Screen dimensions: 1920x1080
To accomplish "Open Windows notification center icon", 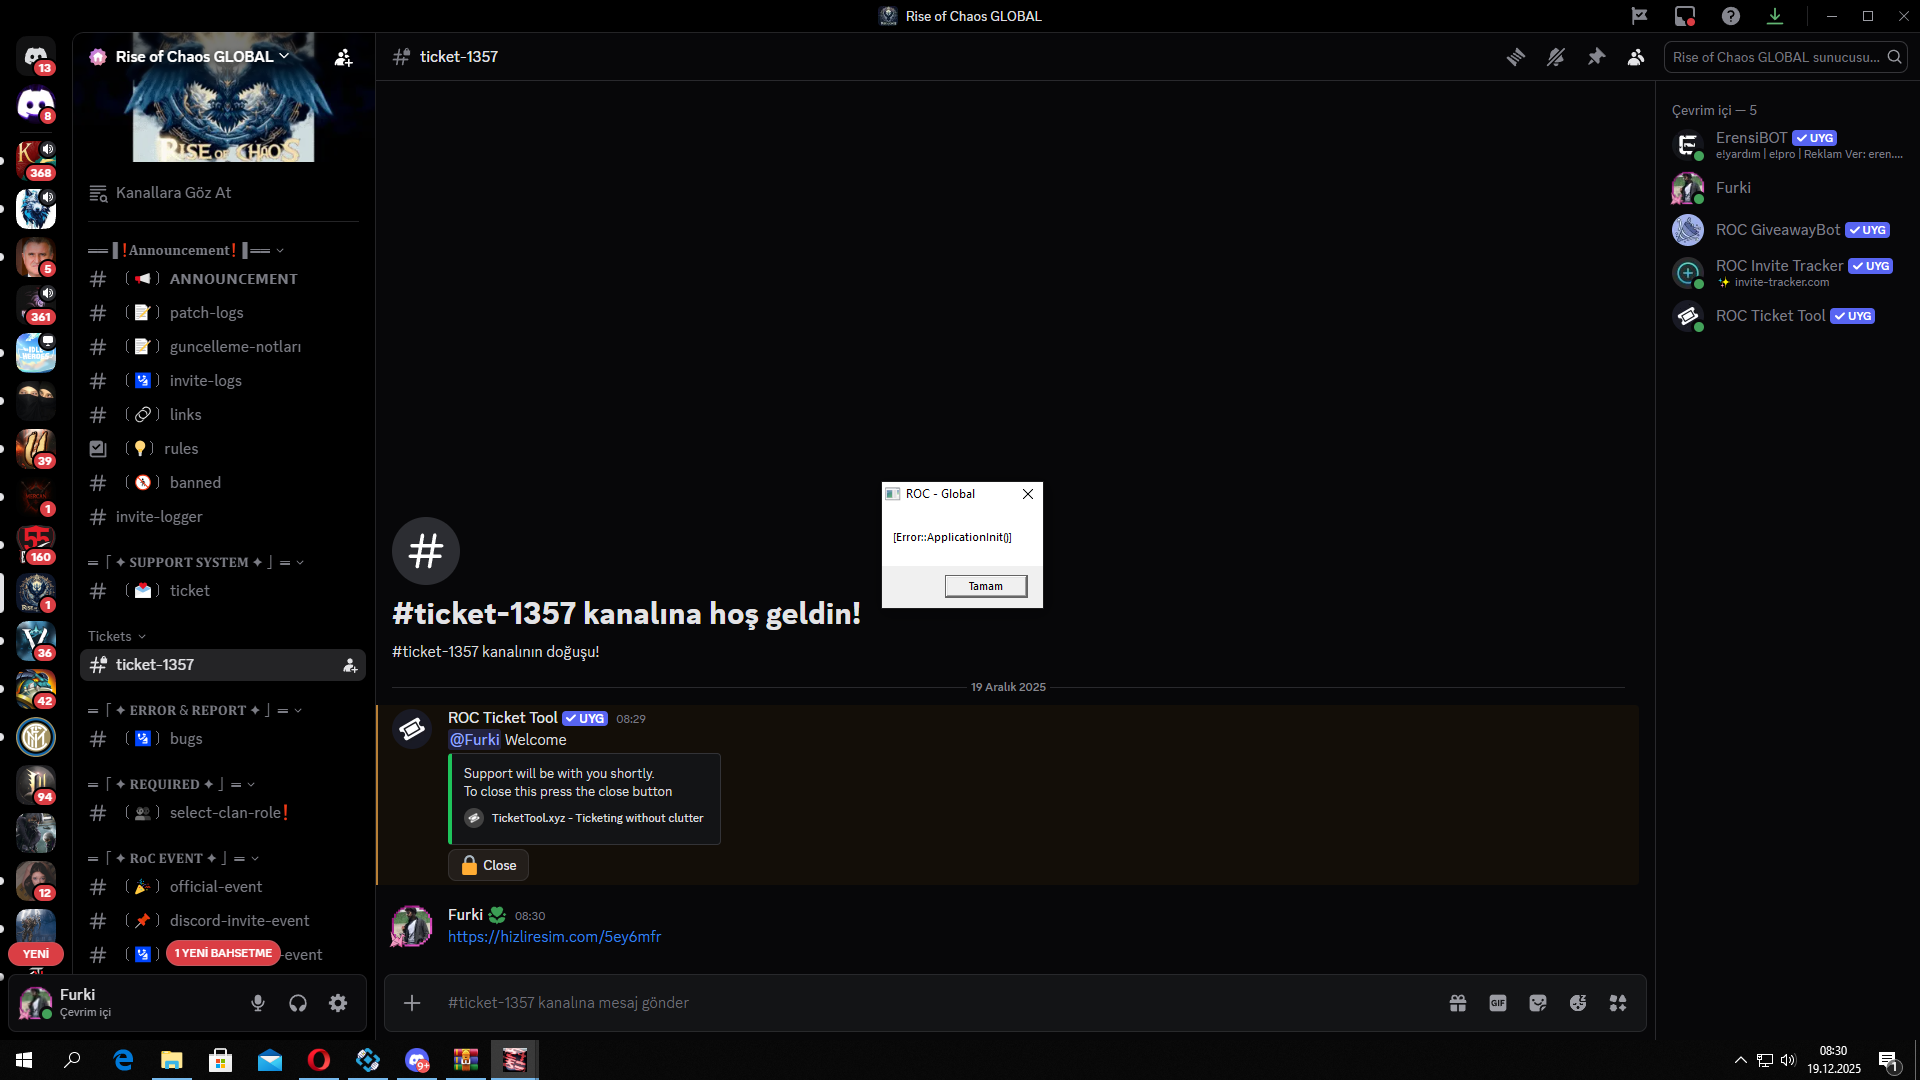I will coord(1889,1060).
